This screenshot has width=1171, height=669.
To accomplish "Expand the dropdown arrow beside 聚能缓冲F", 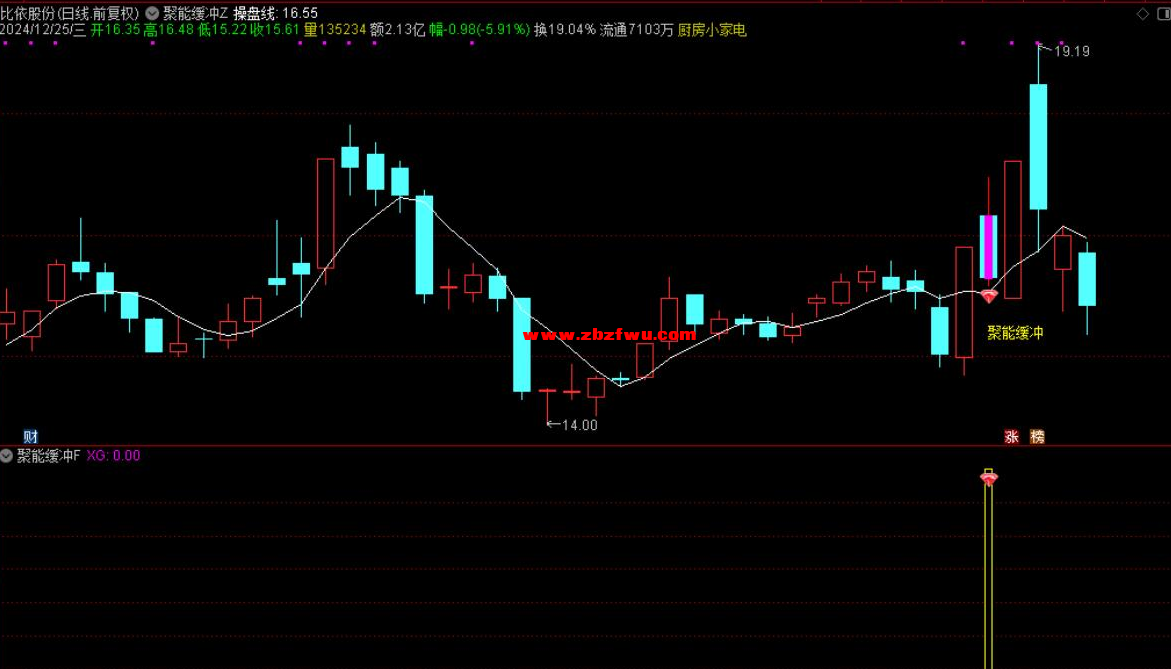I will [x=7, y=455].
